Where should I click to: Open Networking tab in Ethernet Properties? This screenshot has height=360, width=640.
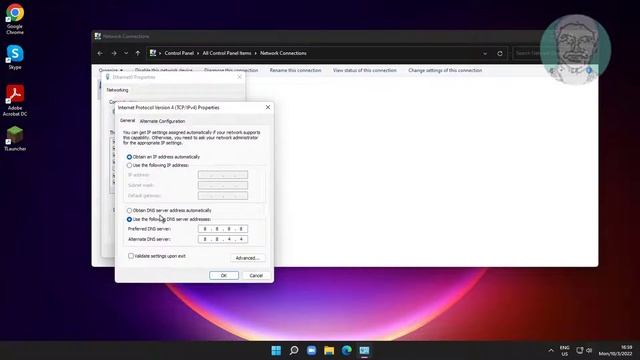click(x=117, y=90)
